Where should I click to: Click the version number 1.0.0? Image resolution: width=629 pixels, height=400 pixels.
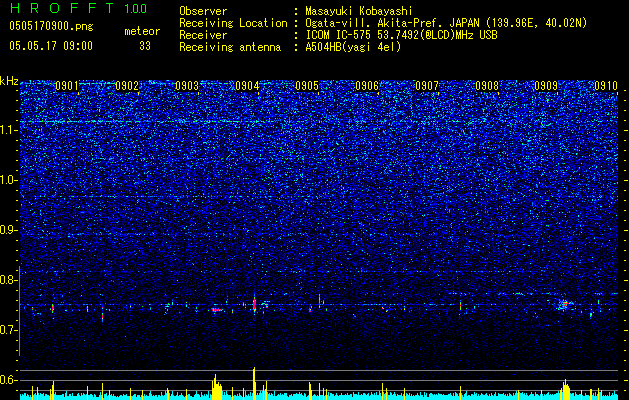click(135, 8)
